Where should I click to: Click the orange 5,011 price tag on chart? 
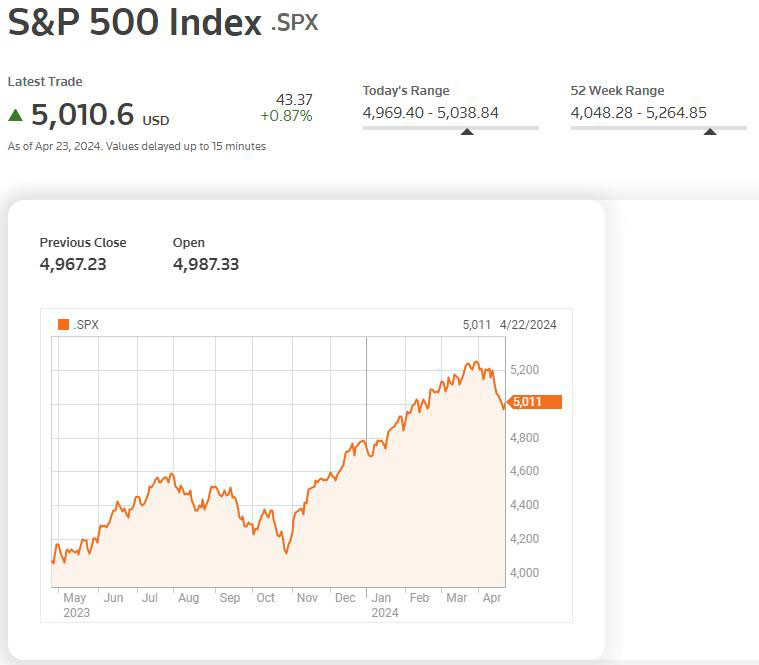point(535,402)
